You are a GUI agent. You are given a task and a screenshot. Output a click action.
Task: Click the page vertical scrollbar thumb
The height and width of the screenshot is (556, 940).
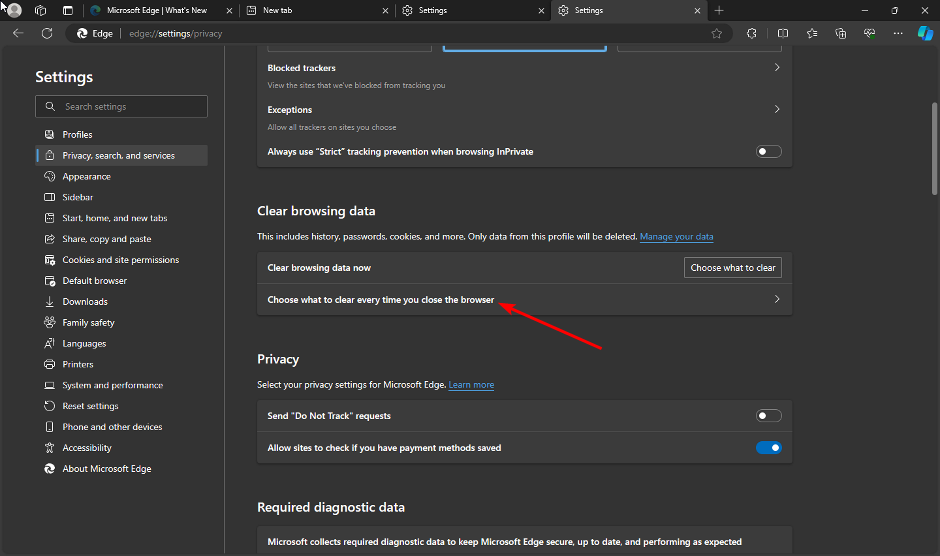tap(934, 149)
